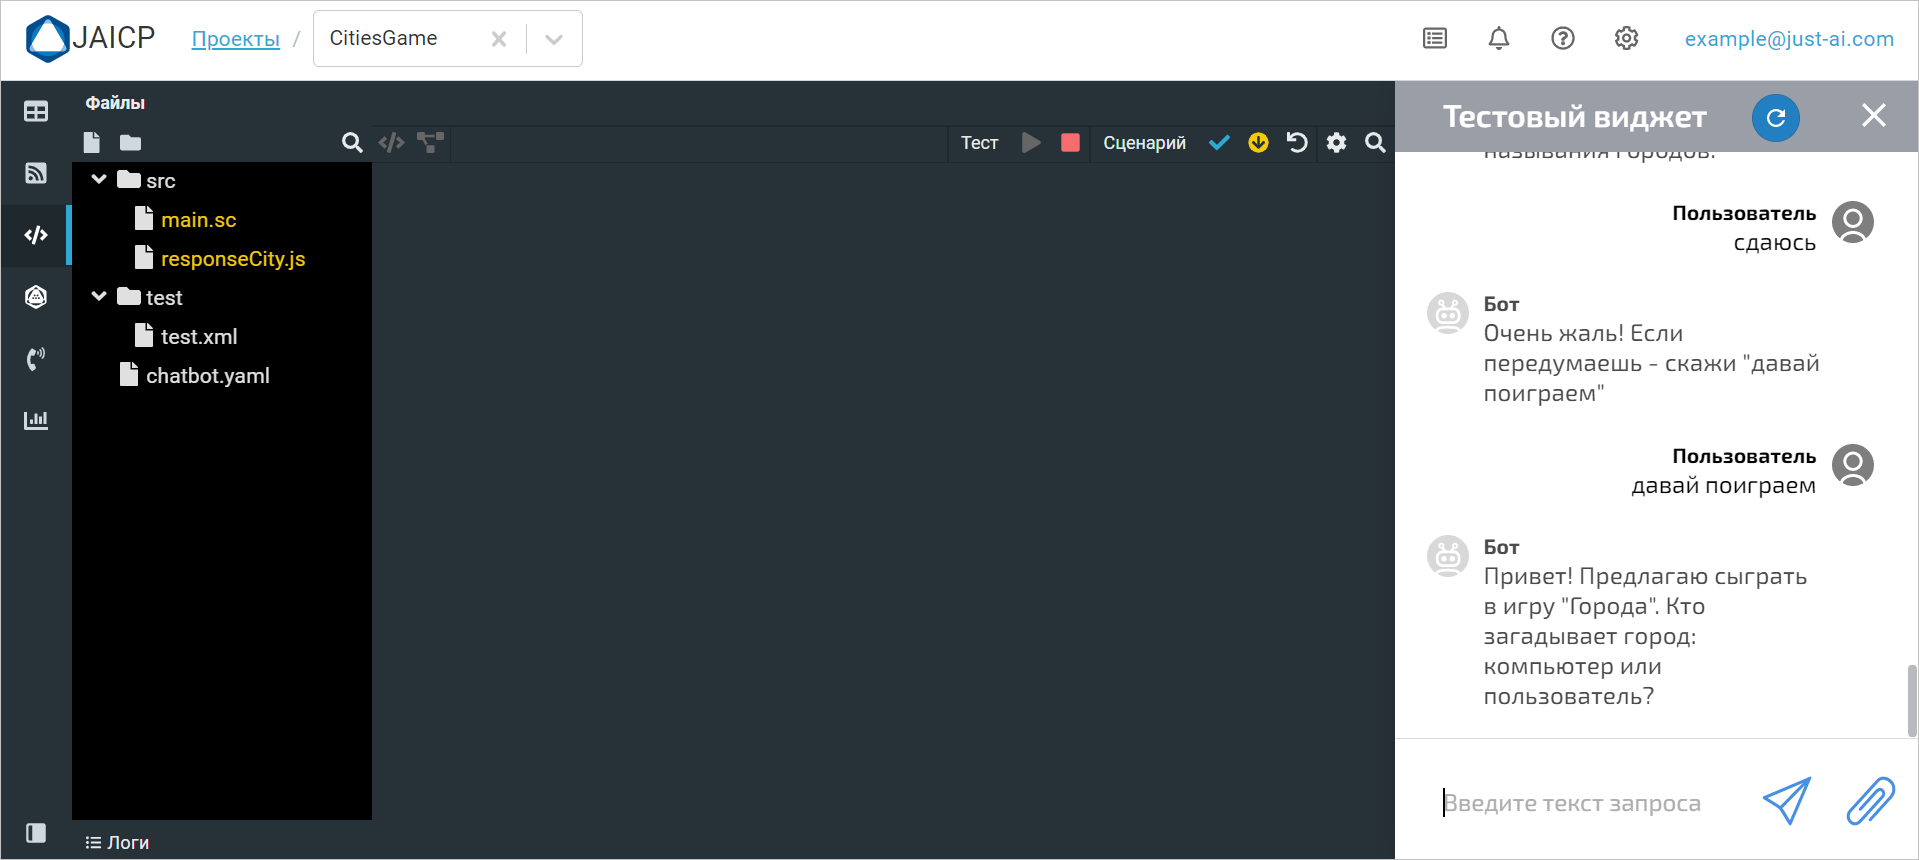Open the CitiesGame project dropdown
Viewport: 1919px width, 860px height.
click(554, 39)
